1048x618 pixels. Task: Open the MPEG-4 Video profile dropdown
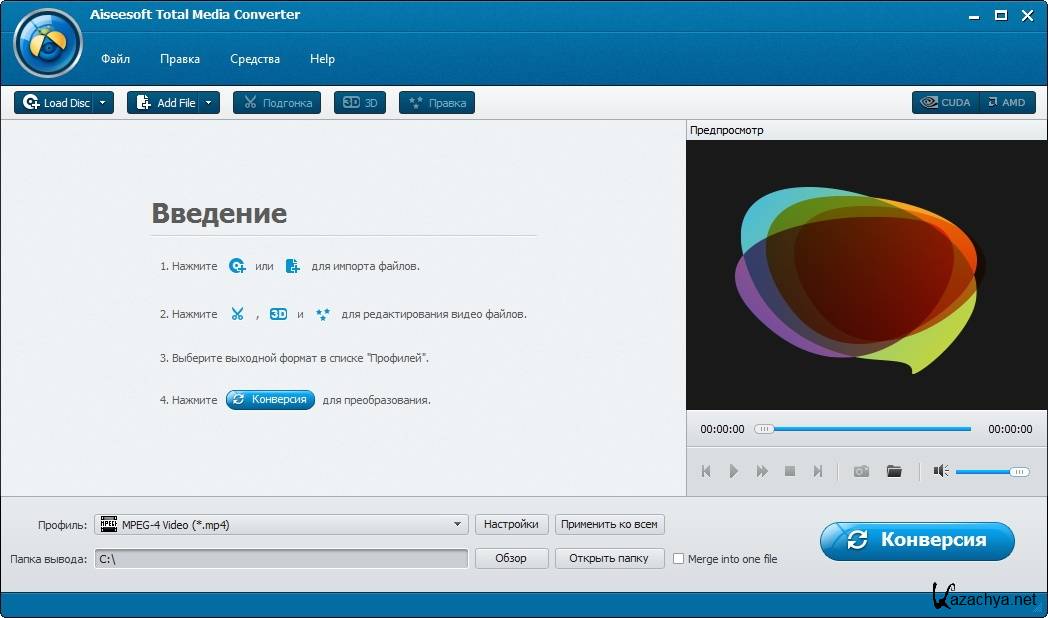click(457, 524)
